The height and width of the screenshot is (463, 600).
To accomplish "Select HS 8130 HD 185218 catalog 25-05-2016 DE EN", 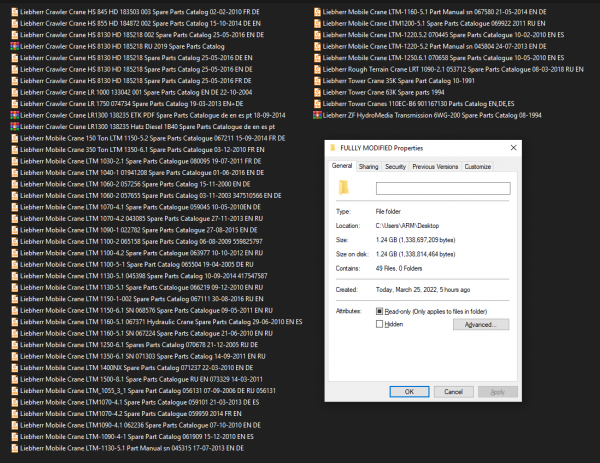I will pyautogui.click(x=132, y=58).
